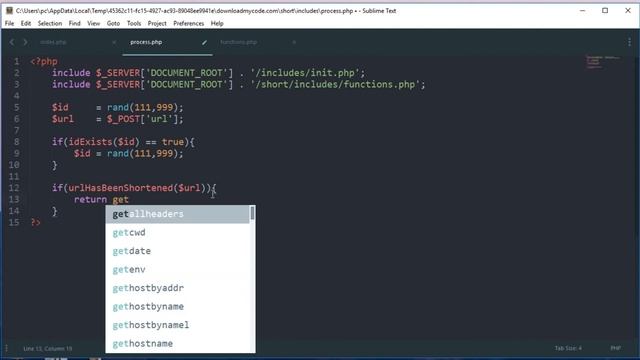Choose gethostbyname from autocomplete list
Viewport: 640px width, 360px height.
(x=178, y=306)
